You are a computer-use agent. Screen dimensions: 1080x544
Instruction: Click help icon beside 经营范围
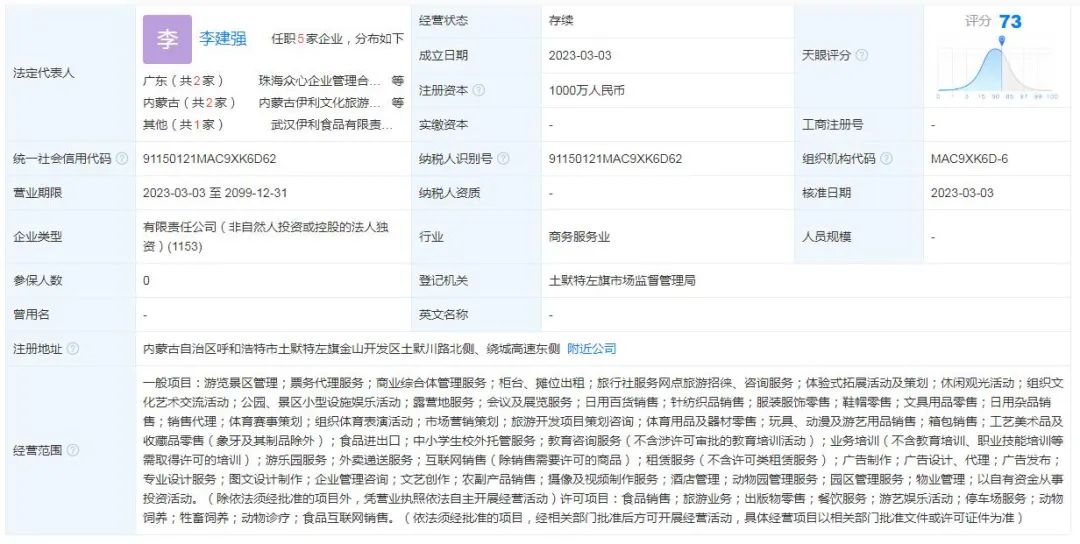coord(73,450)
